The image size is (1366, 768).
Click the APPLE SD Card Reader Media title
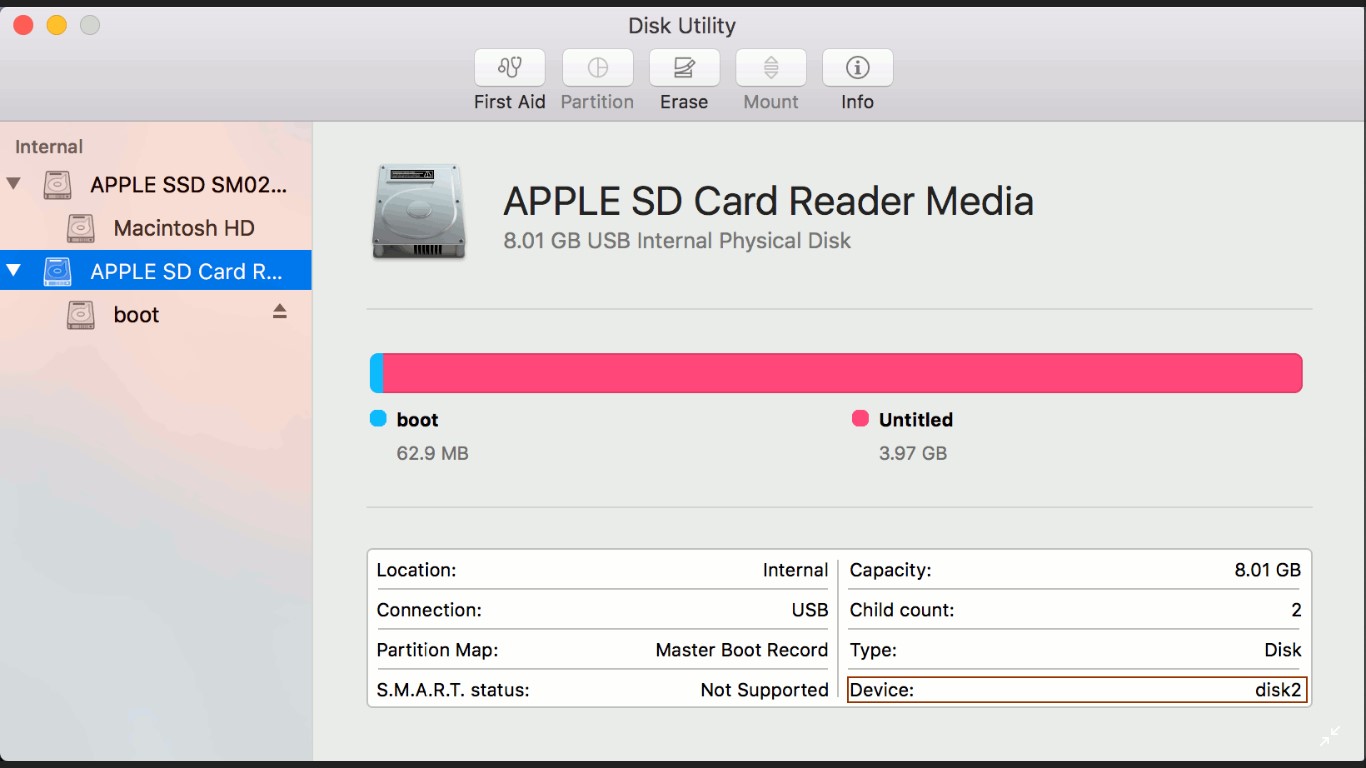click(x=768, y=202)
